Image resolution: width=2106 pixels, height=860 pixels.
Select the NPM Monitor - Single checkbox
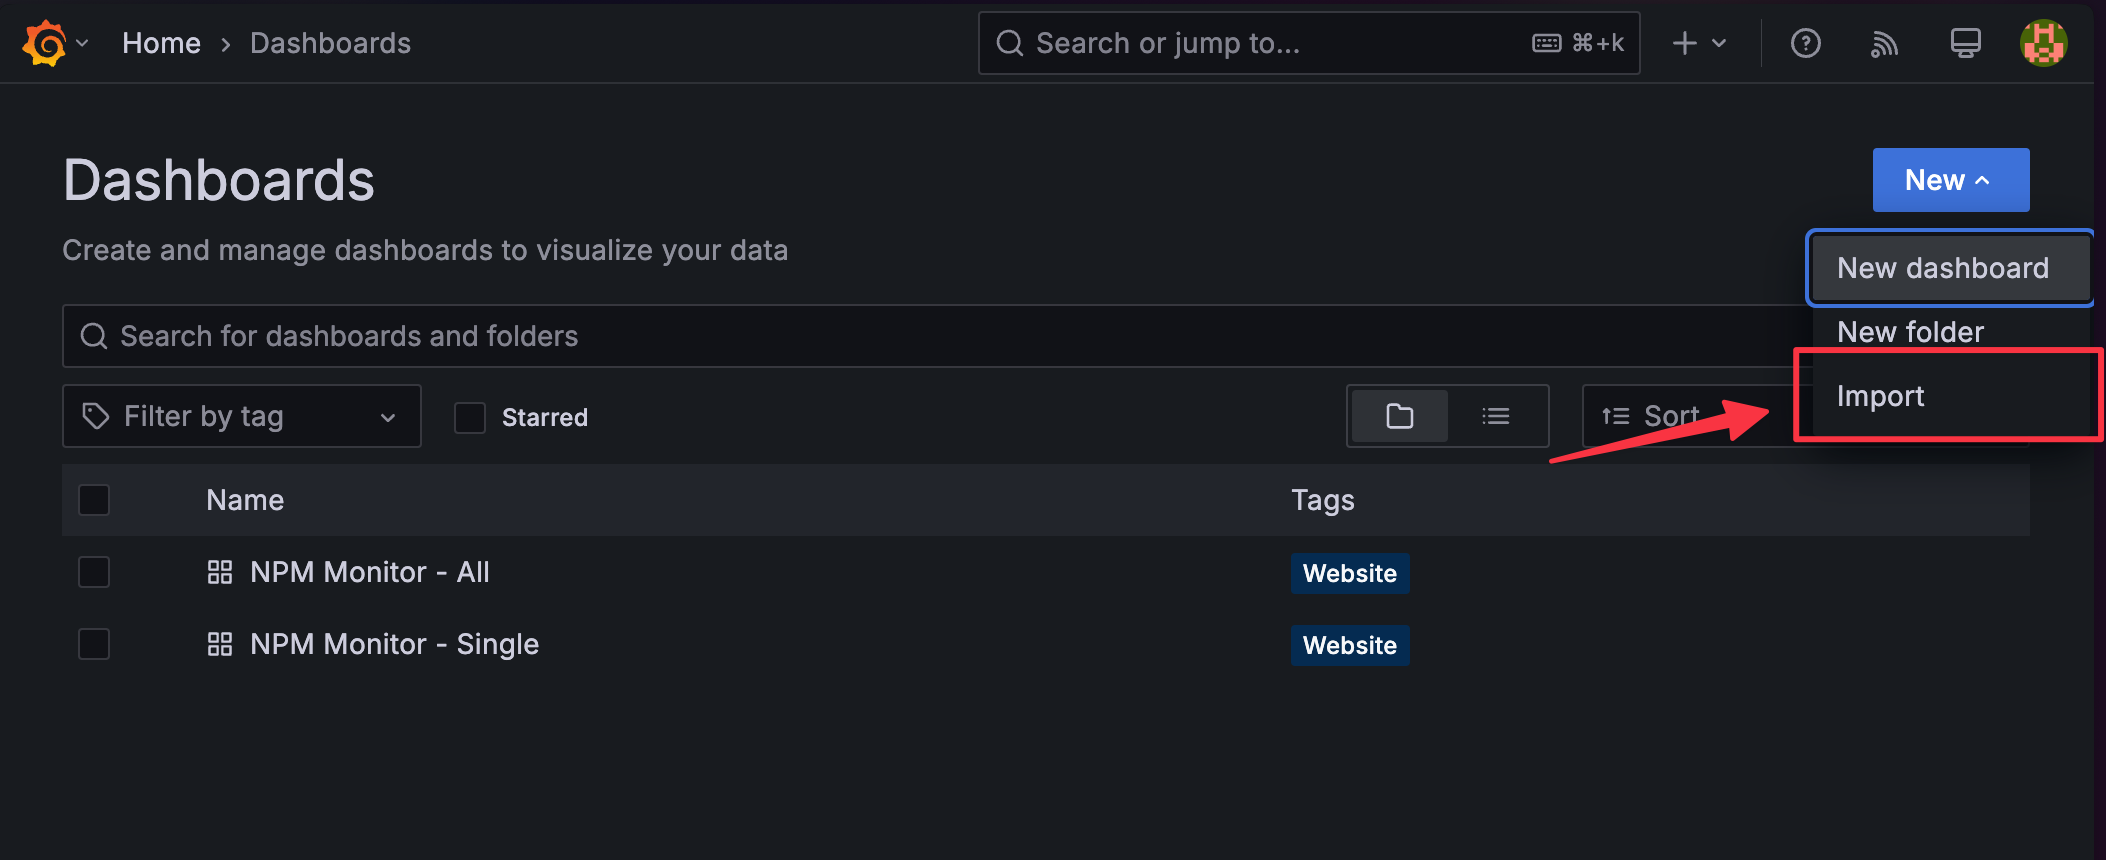click(94, 644)
